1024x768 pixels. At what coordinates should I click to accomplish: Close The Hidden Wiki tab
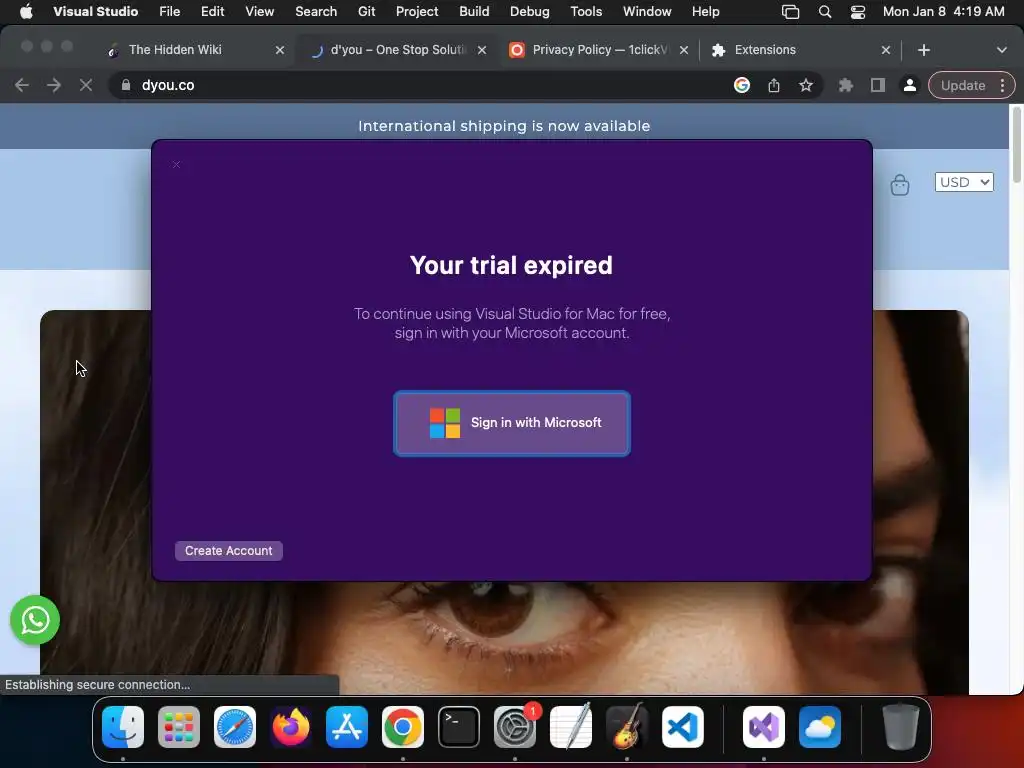click(280, 50)
